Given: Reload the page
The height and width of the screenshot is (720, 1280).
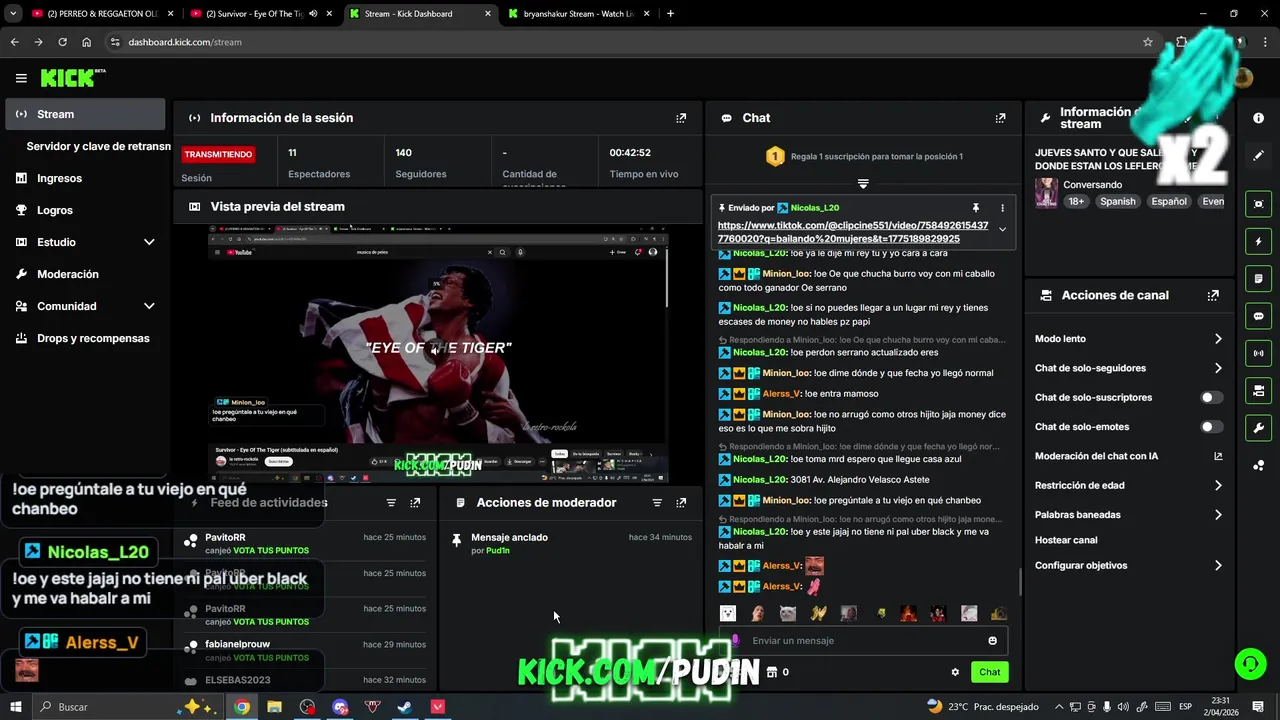Looking at the screenshot, I should point(63,42).
